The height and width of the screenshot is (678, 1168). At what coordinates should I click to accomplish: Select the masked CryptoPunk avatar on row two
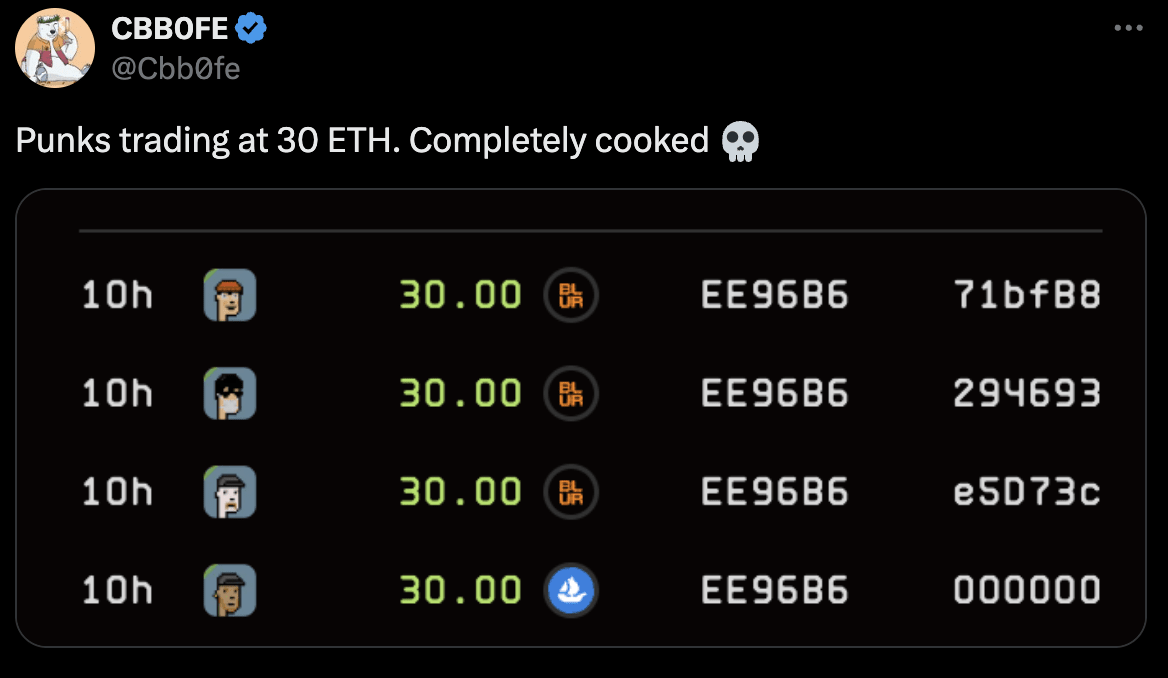[x=230, y=393]
